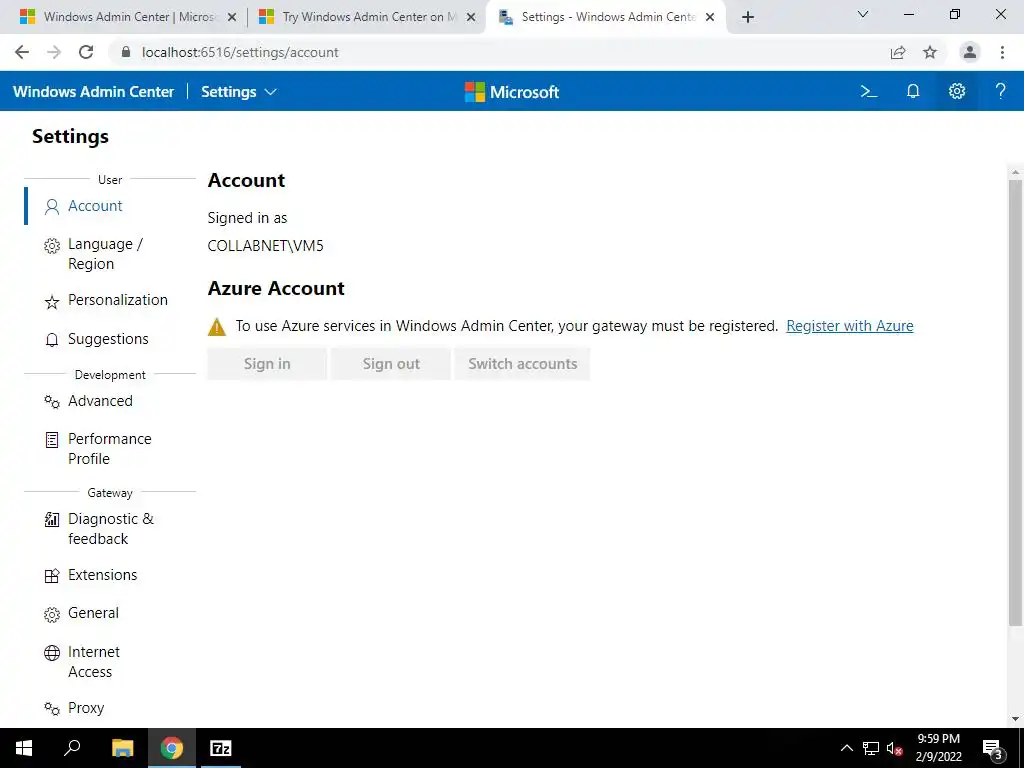Screen dimensions: 1024x768
Task: Open Performance Profile settings
Action: (110, 449)
